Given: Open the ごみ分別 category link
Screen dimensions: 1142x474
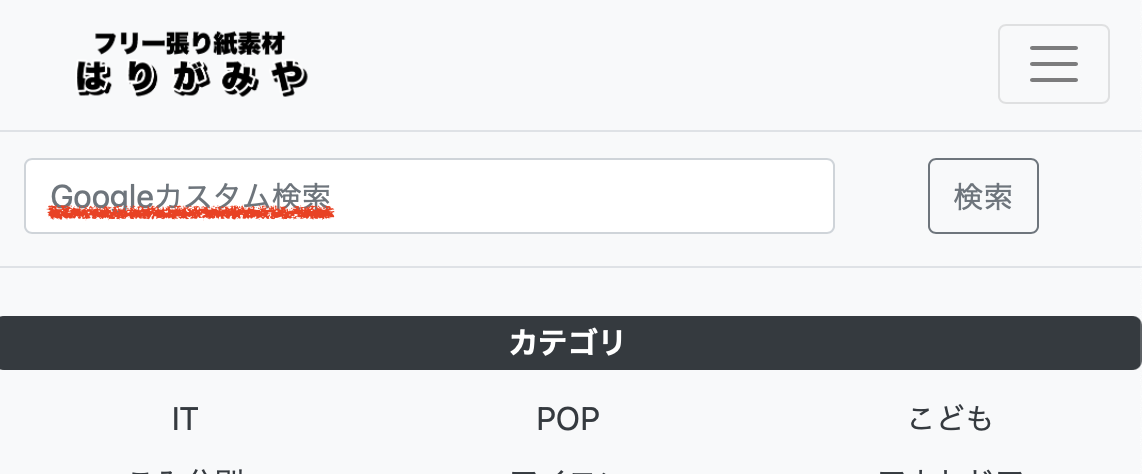Looking at the screenshot, I should point(185,469).
